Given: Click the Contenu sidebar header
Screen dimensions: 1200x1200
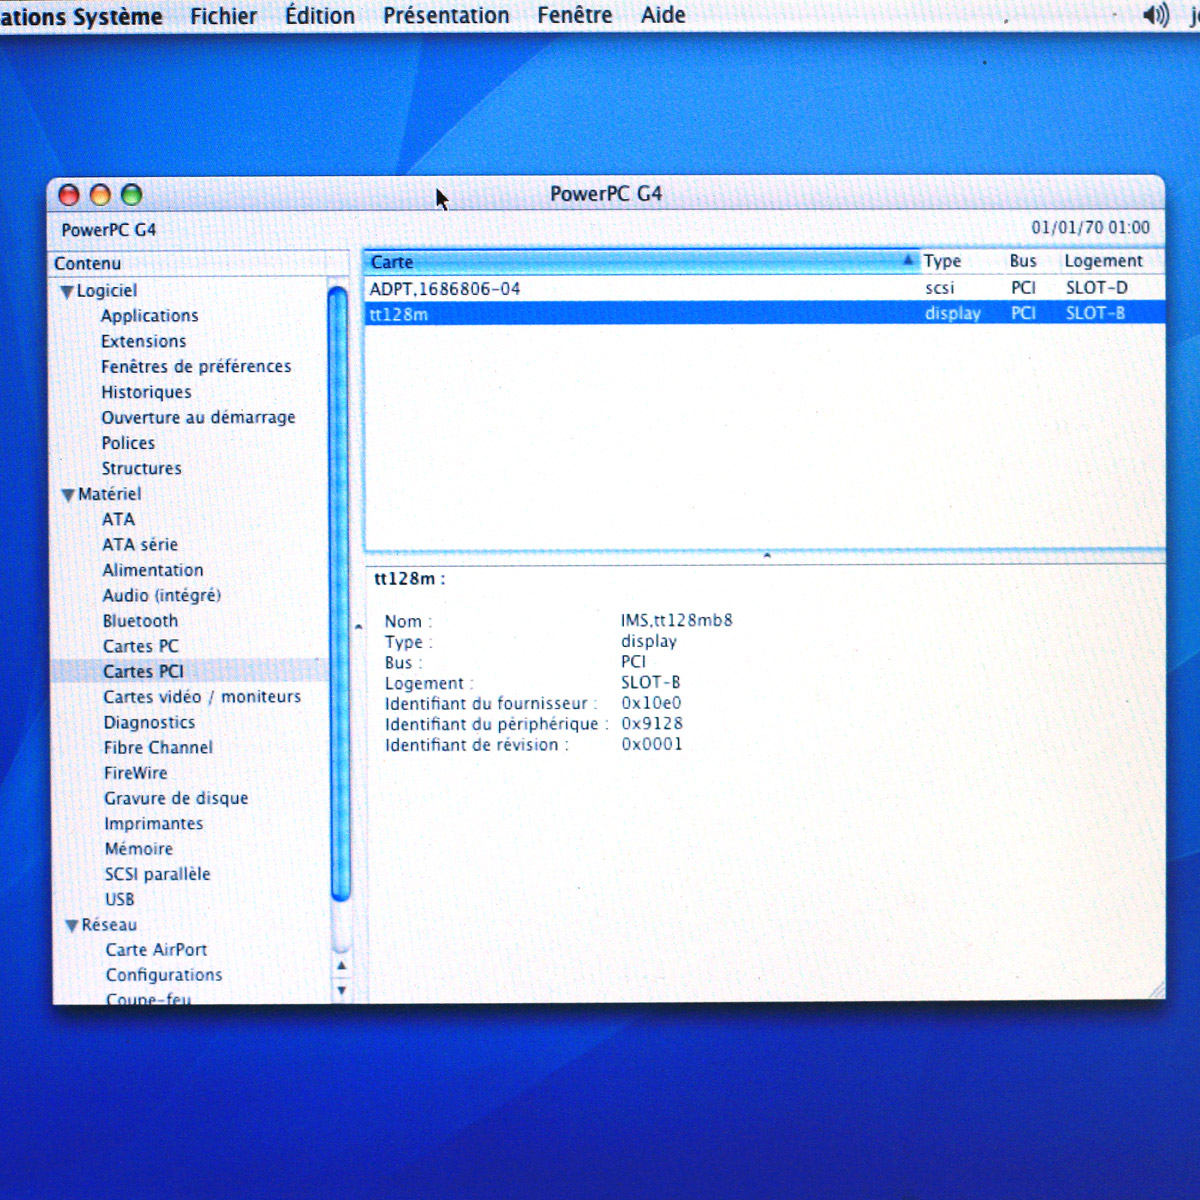Looking at the screenshot, I should pyautogui.click(x=200, y=263).
